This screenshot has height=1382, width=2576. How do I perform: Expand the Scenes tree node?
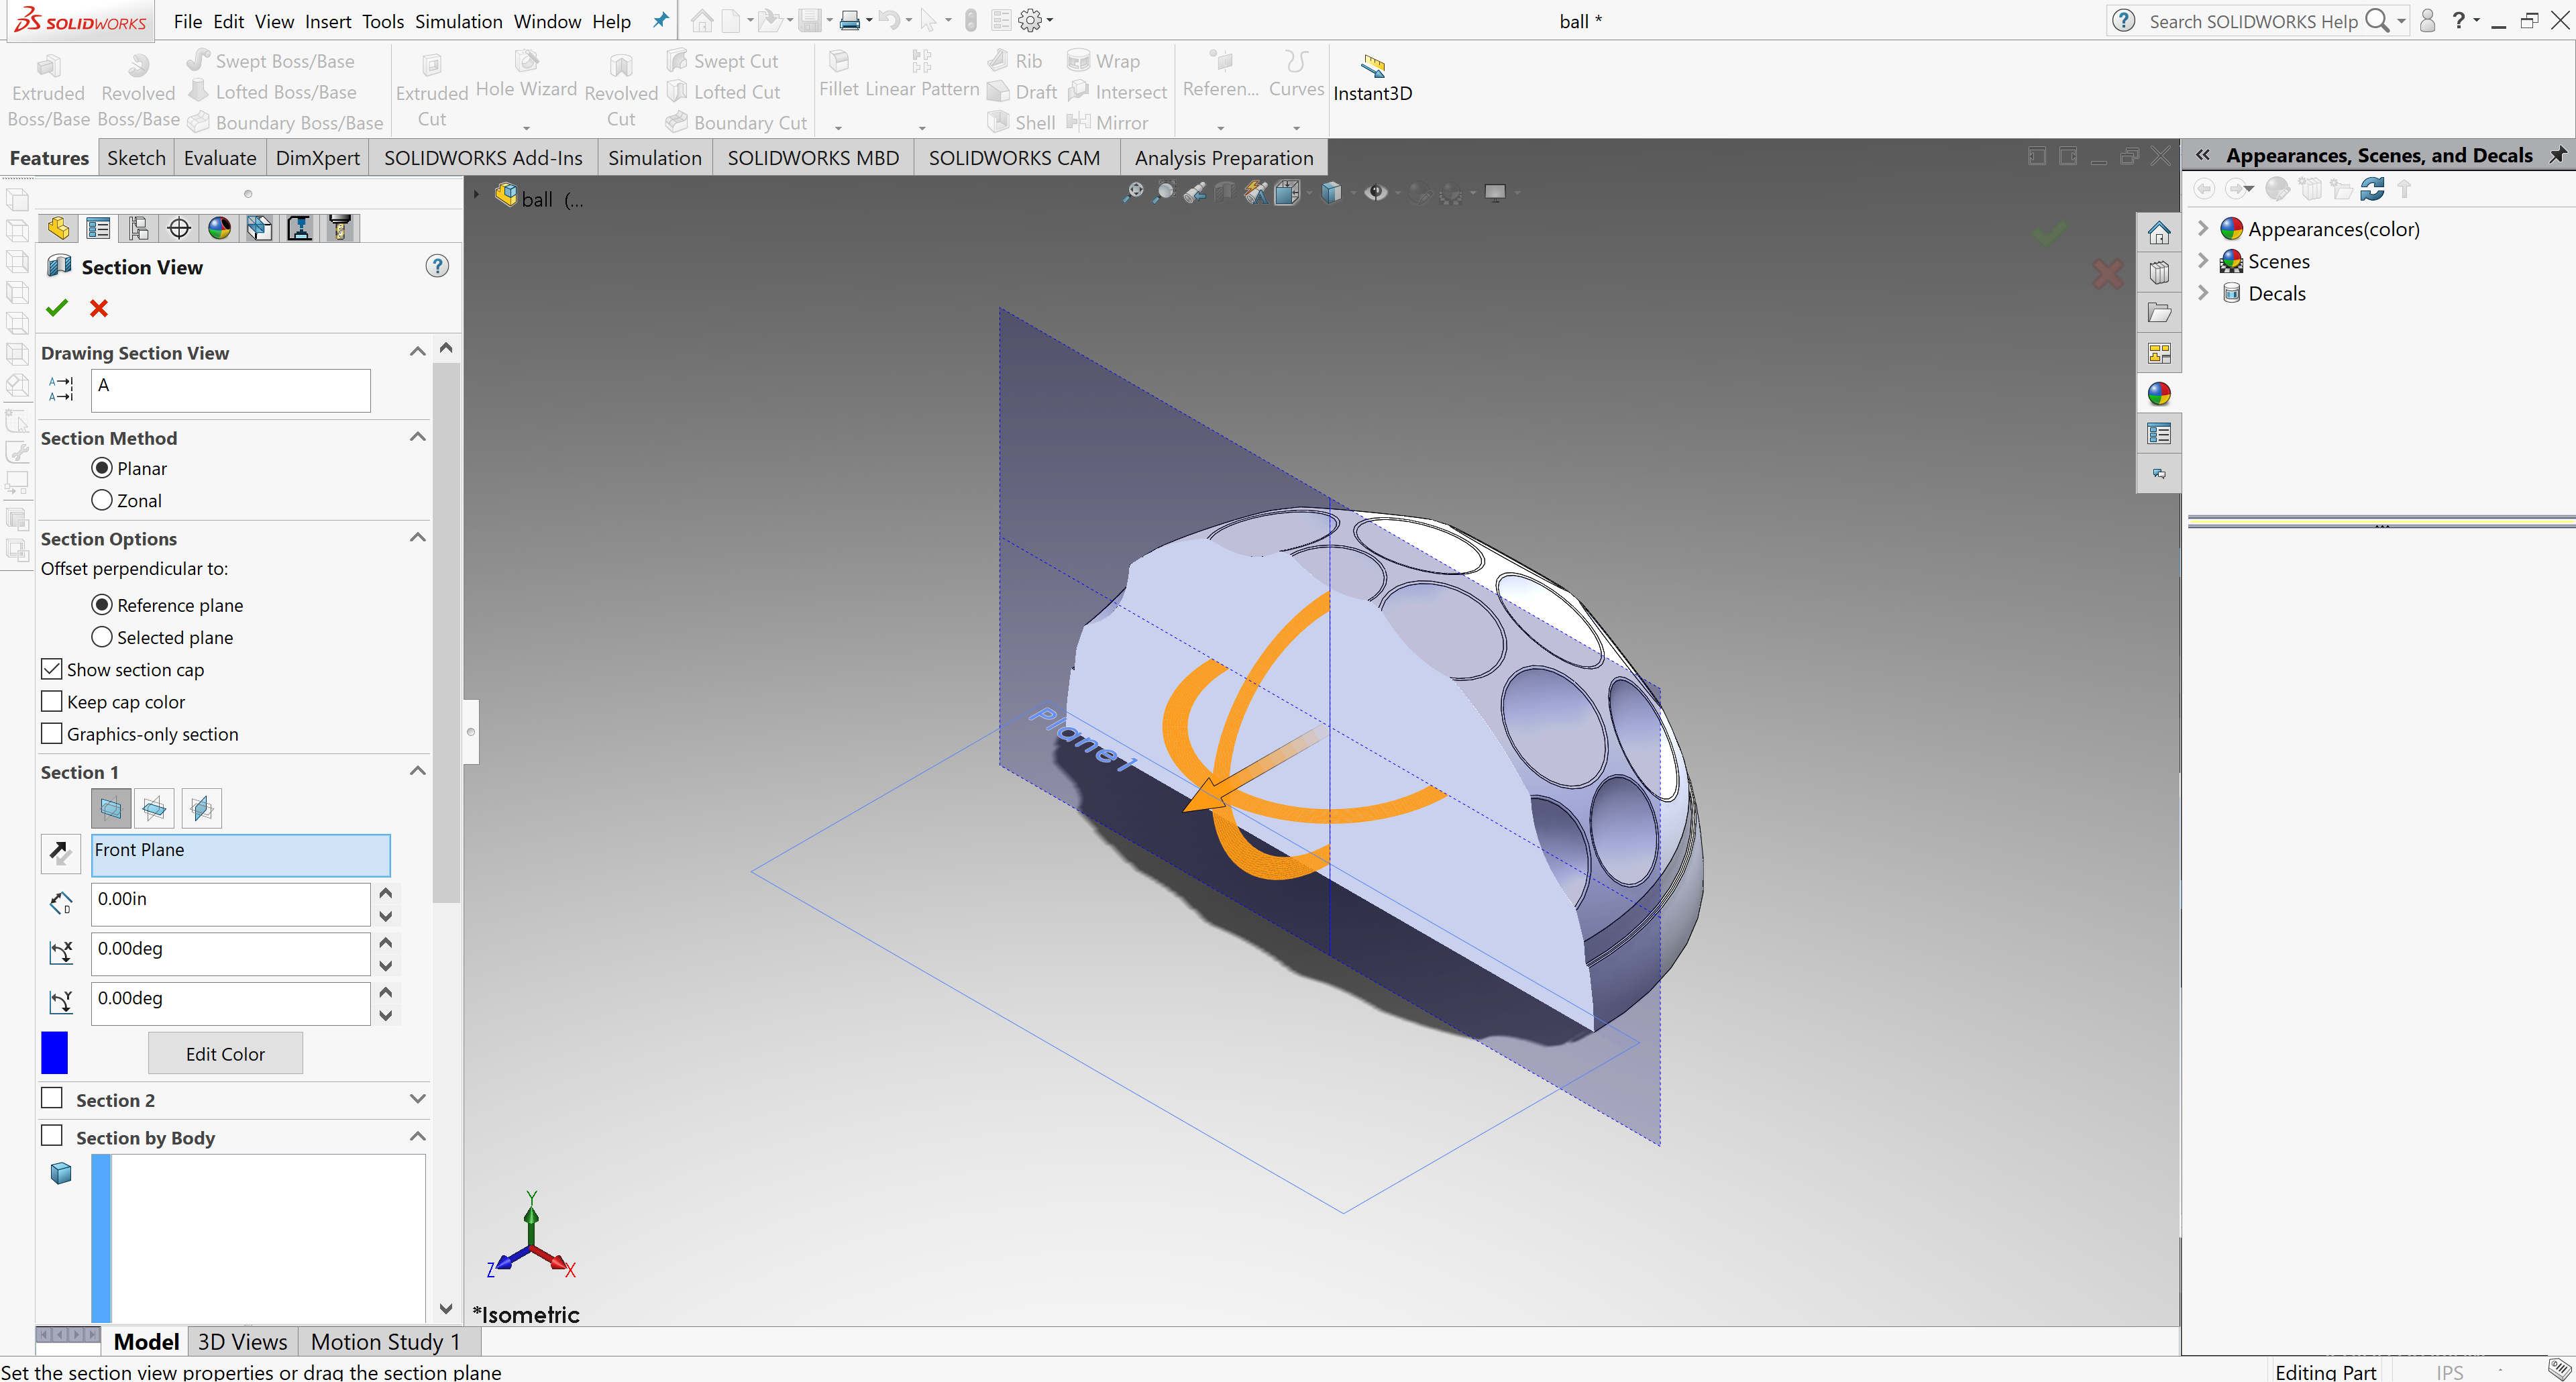(x=2203, y=260)
